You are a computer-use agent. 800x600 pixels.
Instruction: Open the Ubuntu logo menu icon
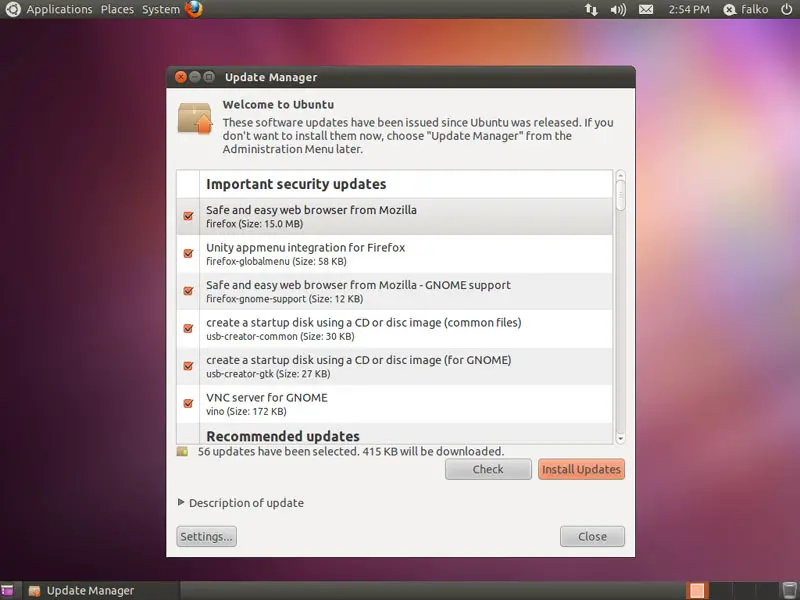point(12,9)
